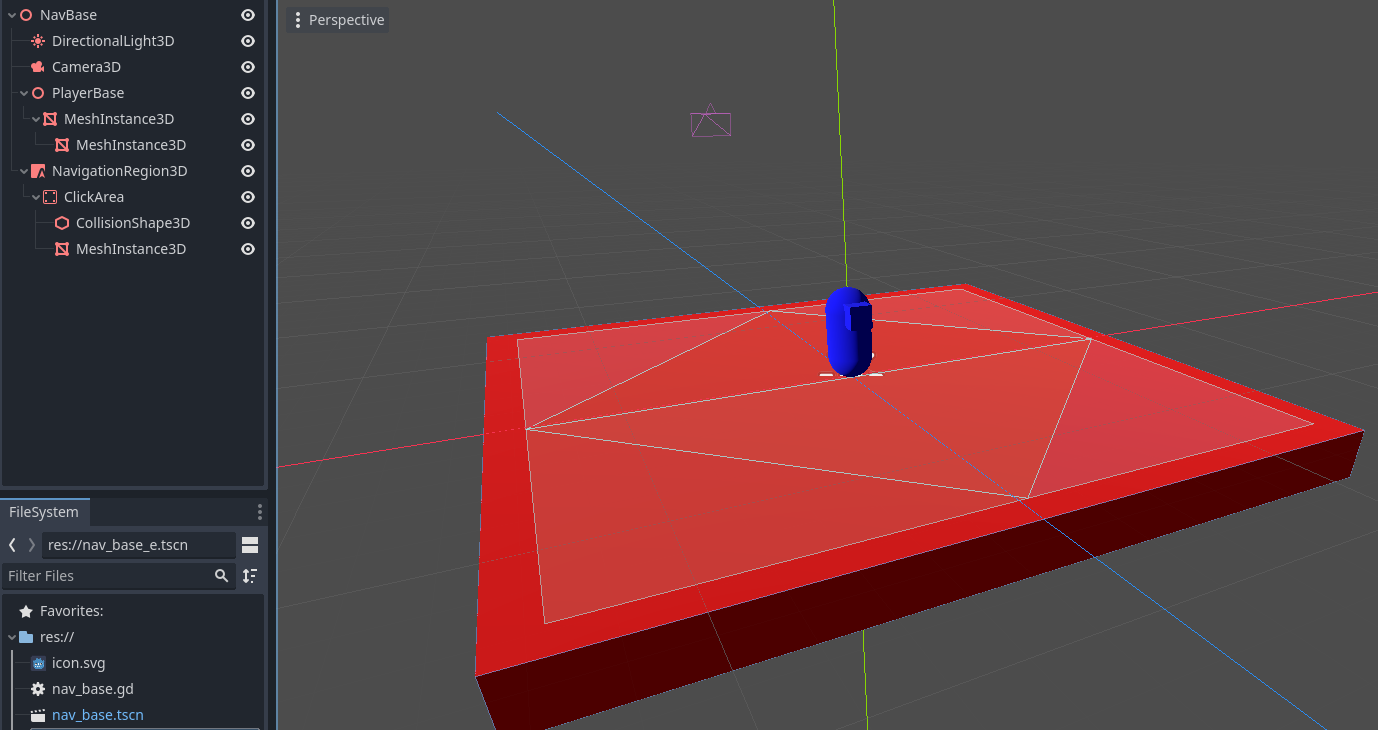Select nav_base.tscn in FileSystem
This screenshot has height=730, width=1378.
pos(98,715)
